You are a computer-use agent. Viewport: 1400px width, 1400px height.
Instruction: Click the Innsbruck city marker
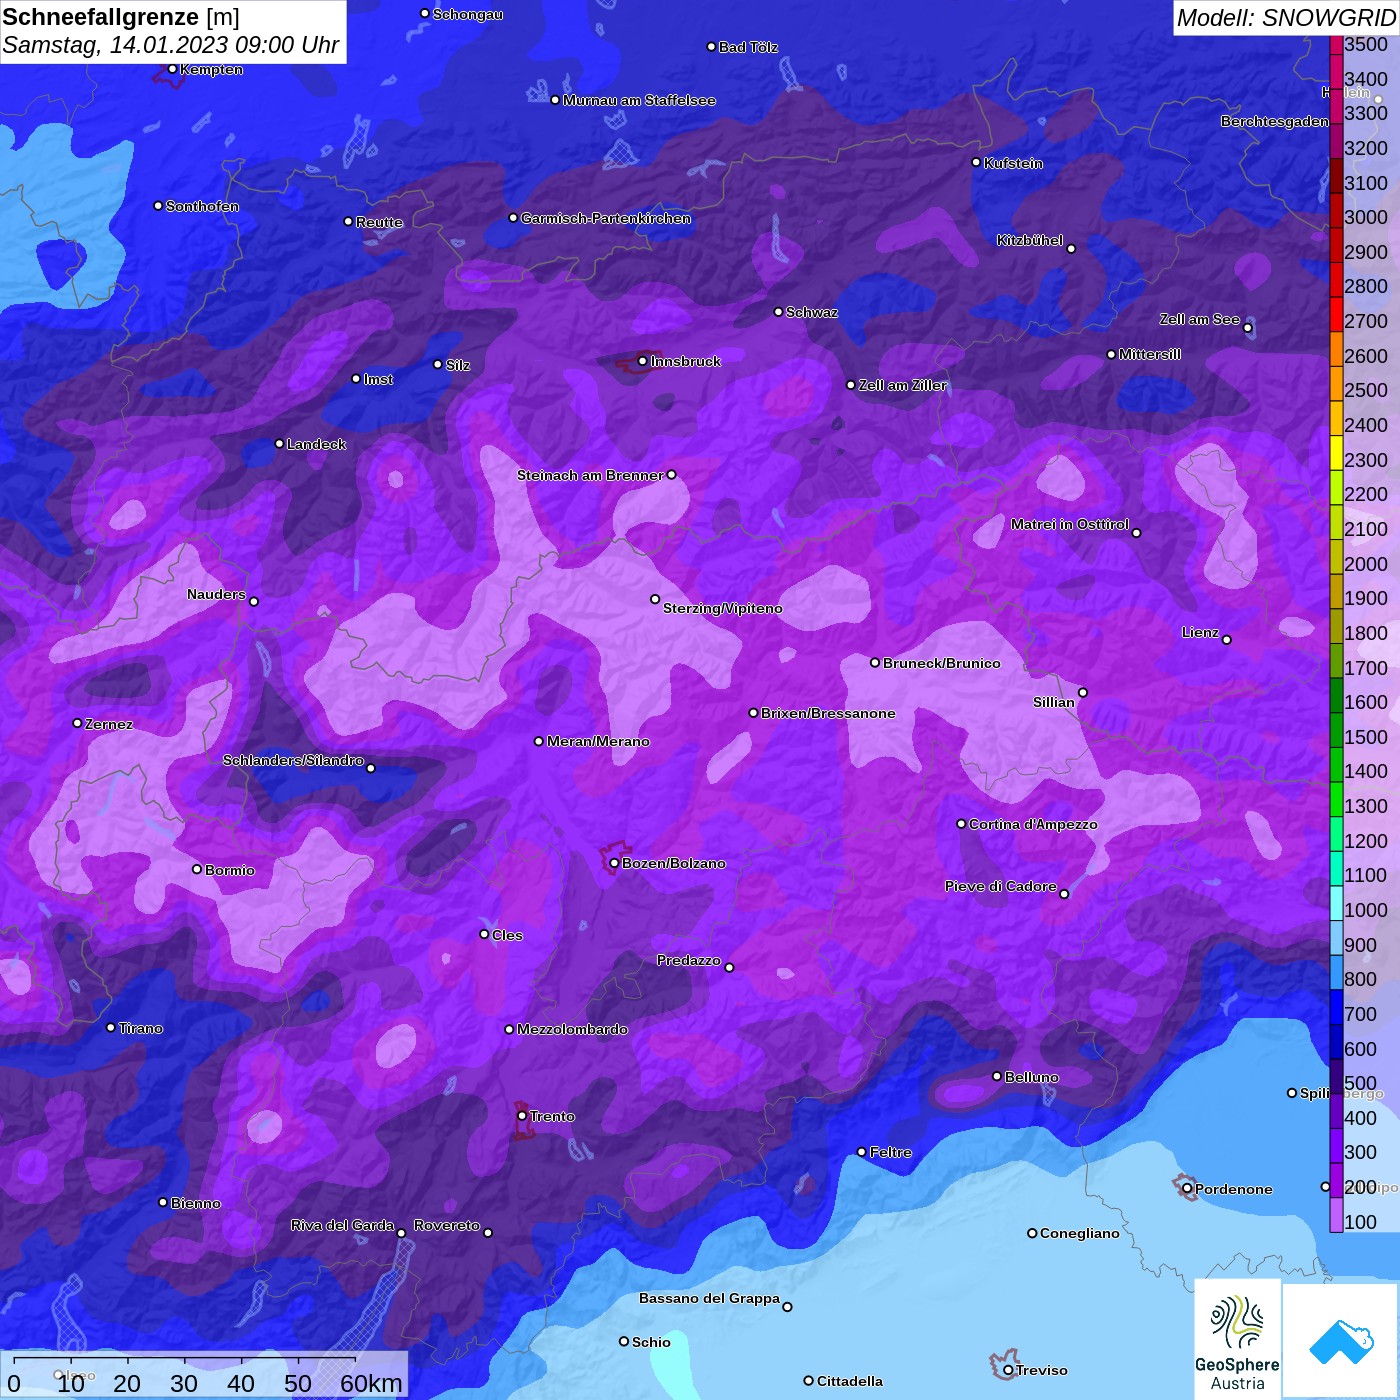643,361
